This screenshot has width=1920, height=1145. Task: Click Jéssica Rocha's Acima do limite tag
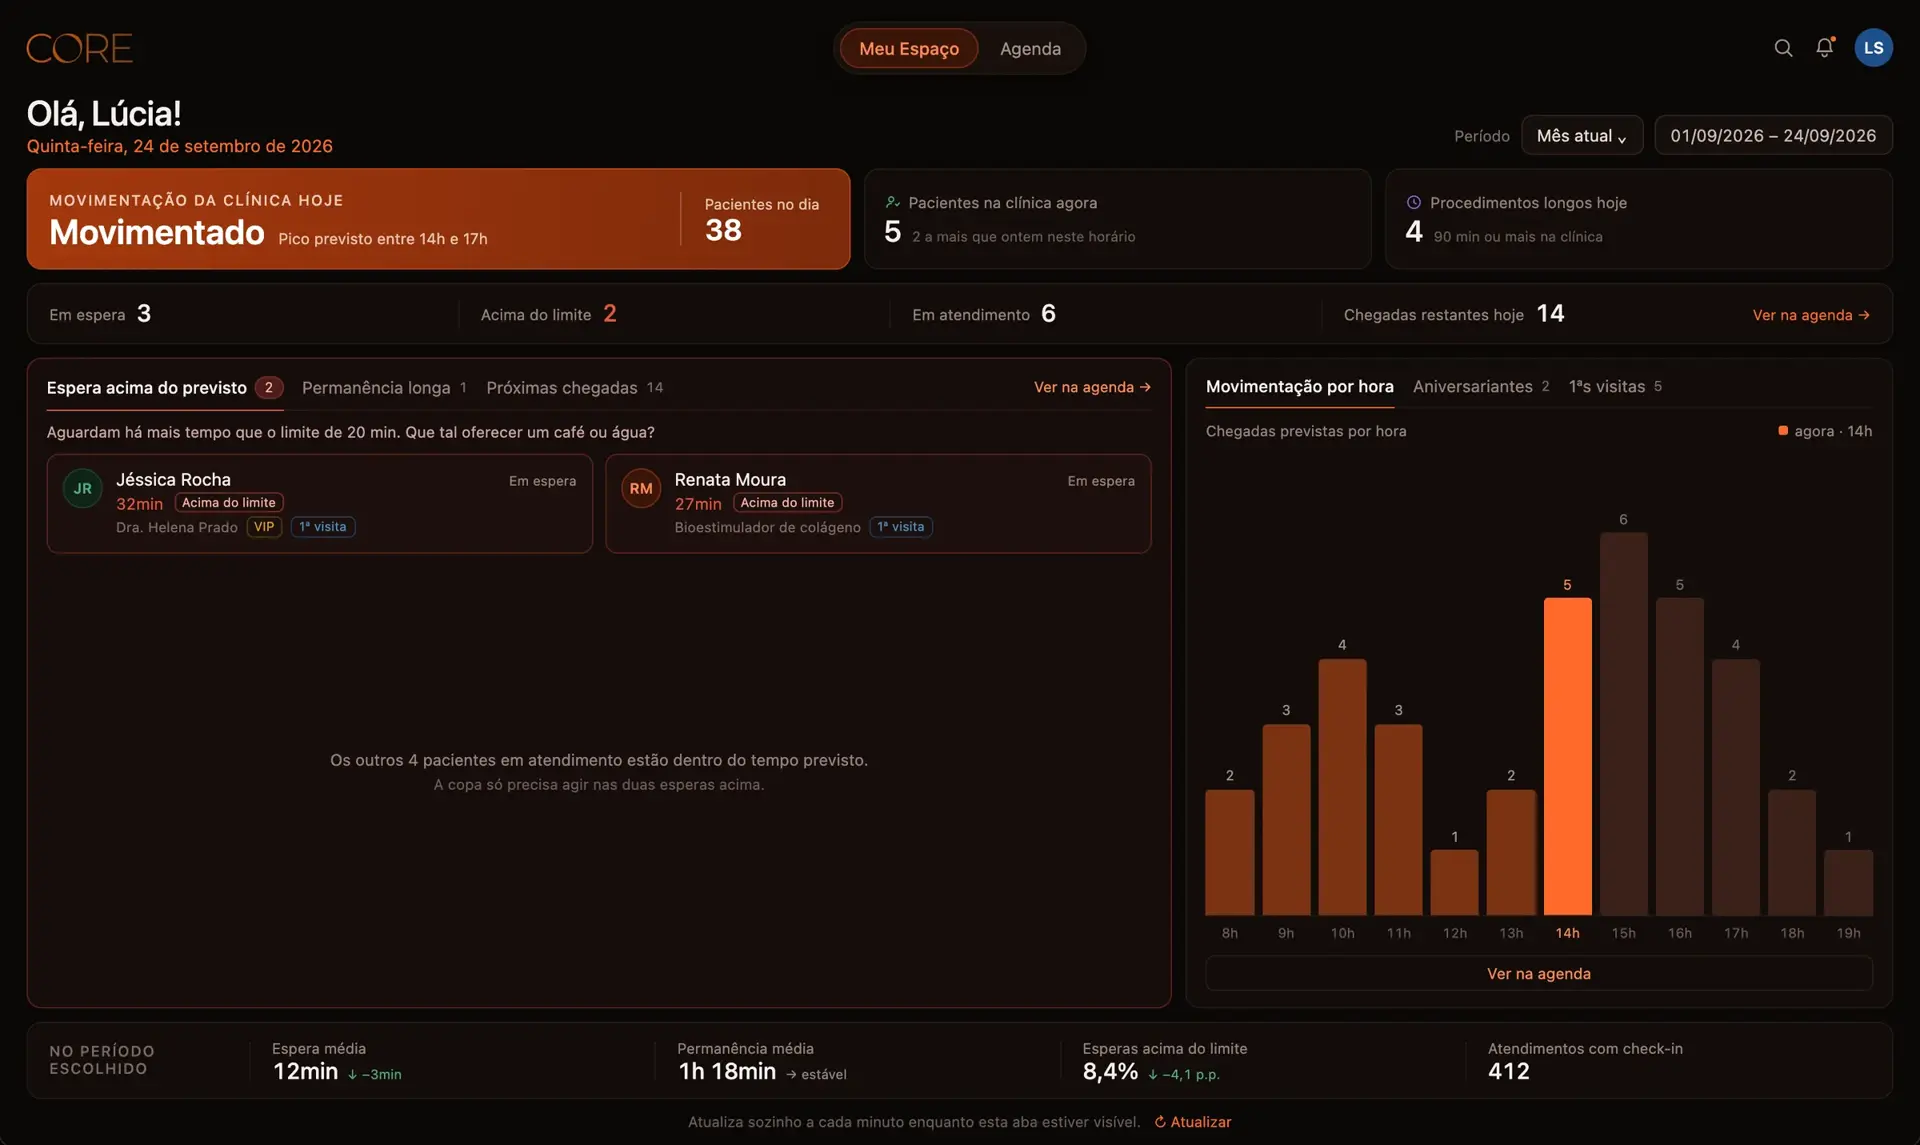[x=229, y=503]
